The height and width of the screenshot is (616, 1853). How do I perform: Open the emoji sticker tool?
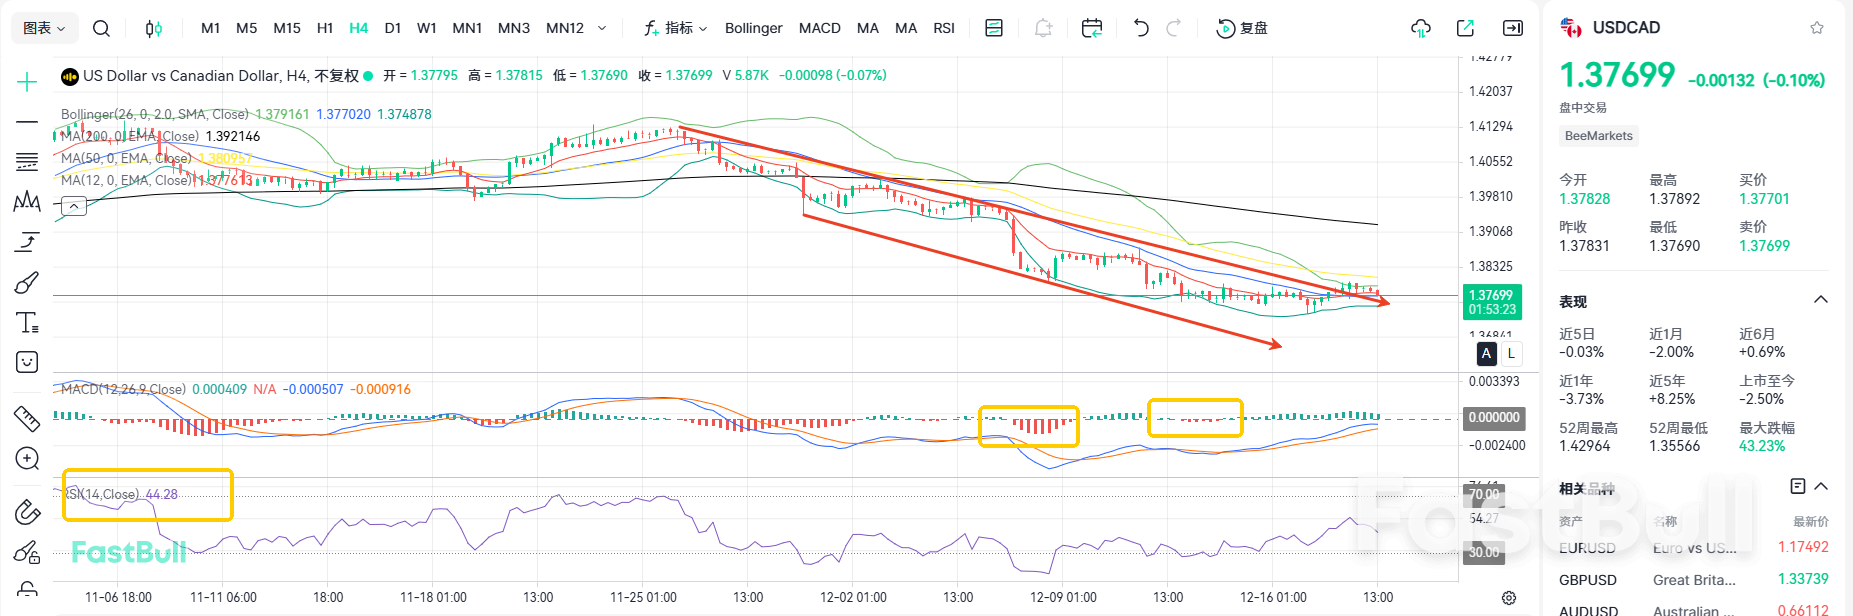[x=27, y=362]
